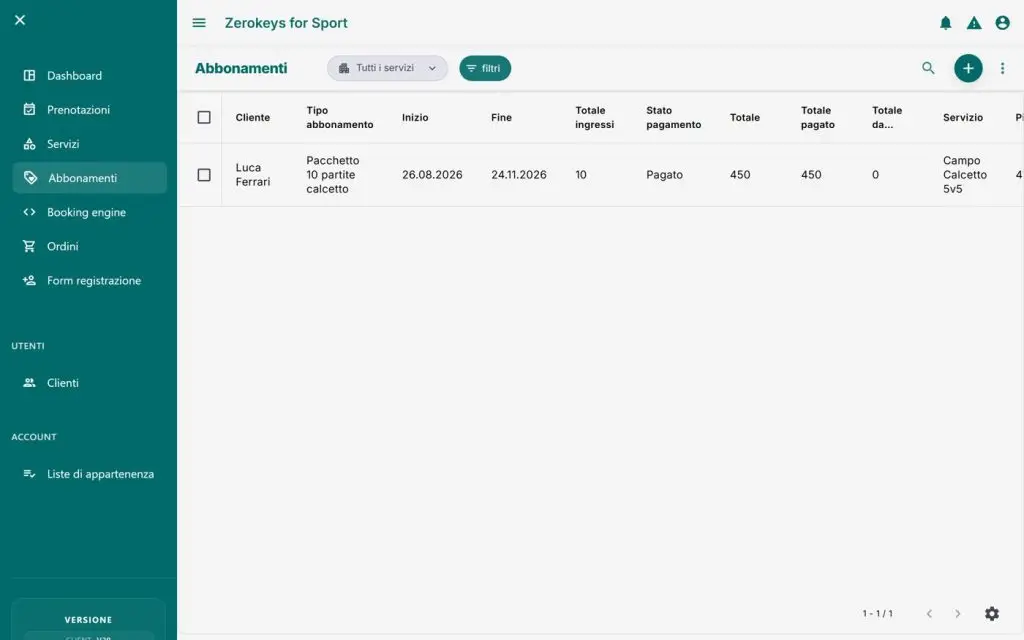This screenshot has width=1024, height=640.
Task: Toggle the hamburger menu icon
Action: (199, 23)
